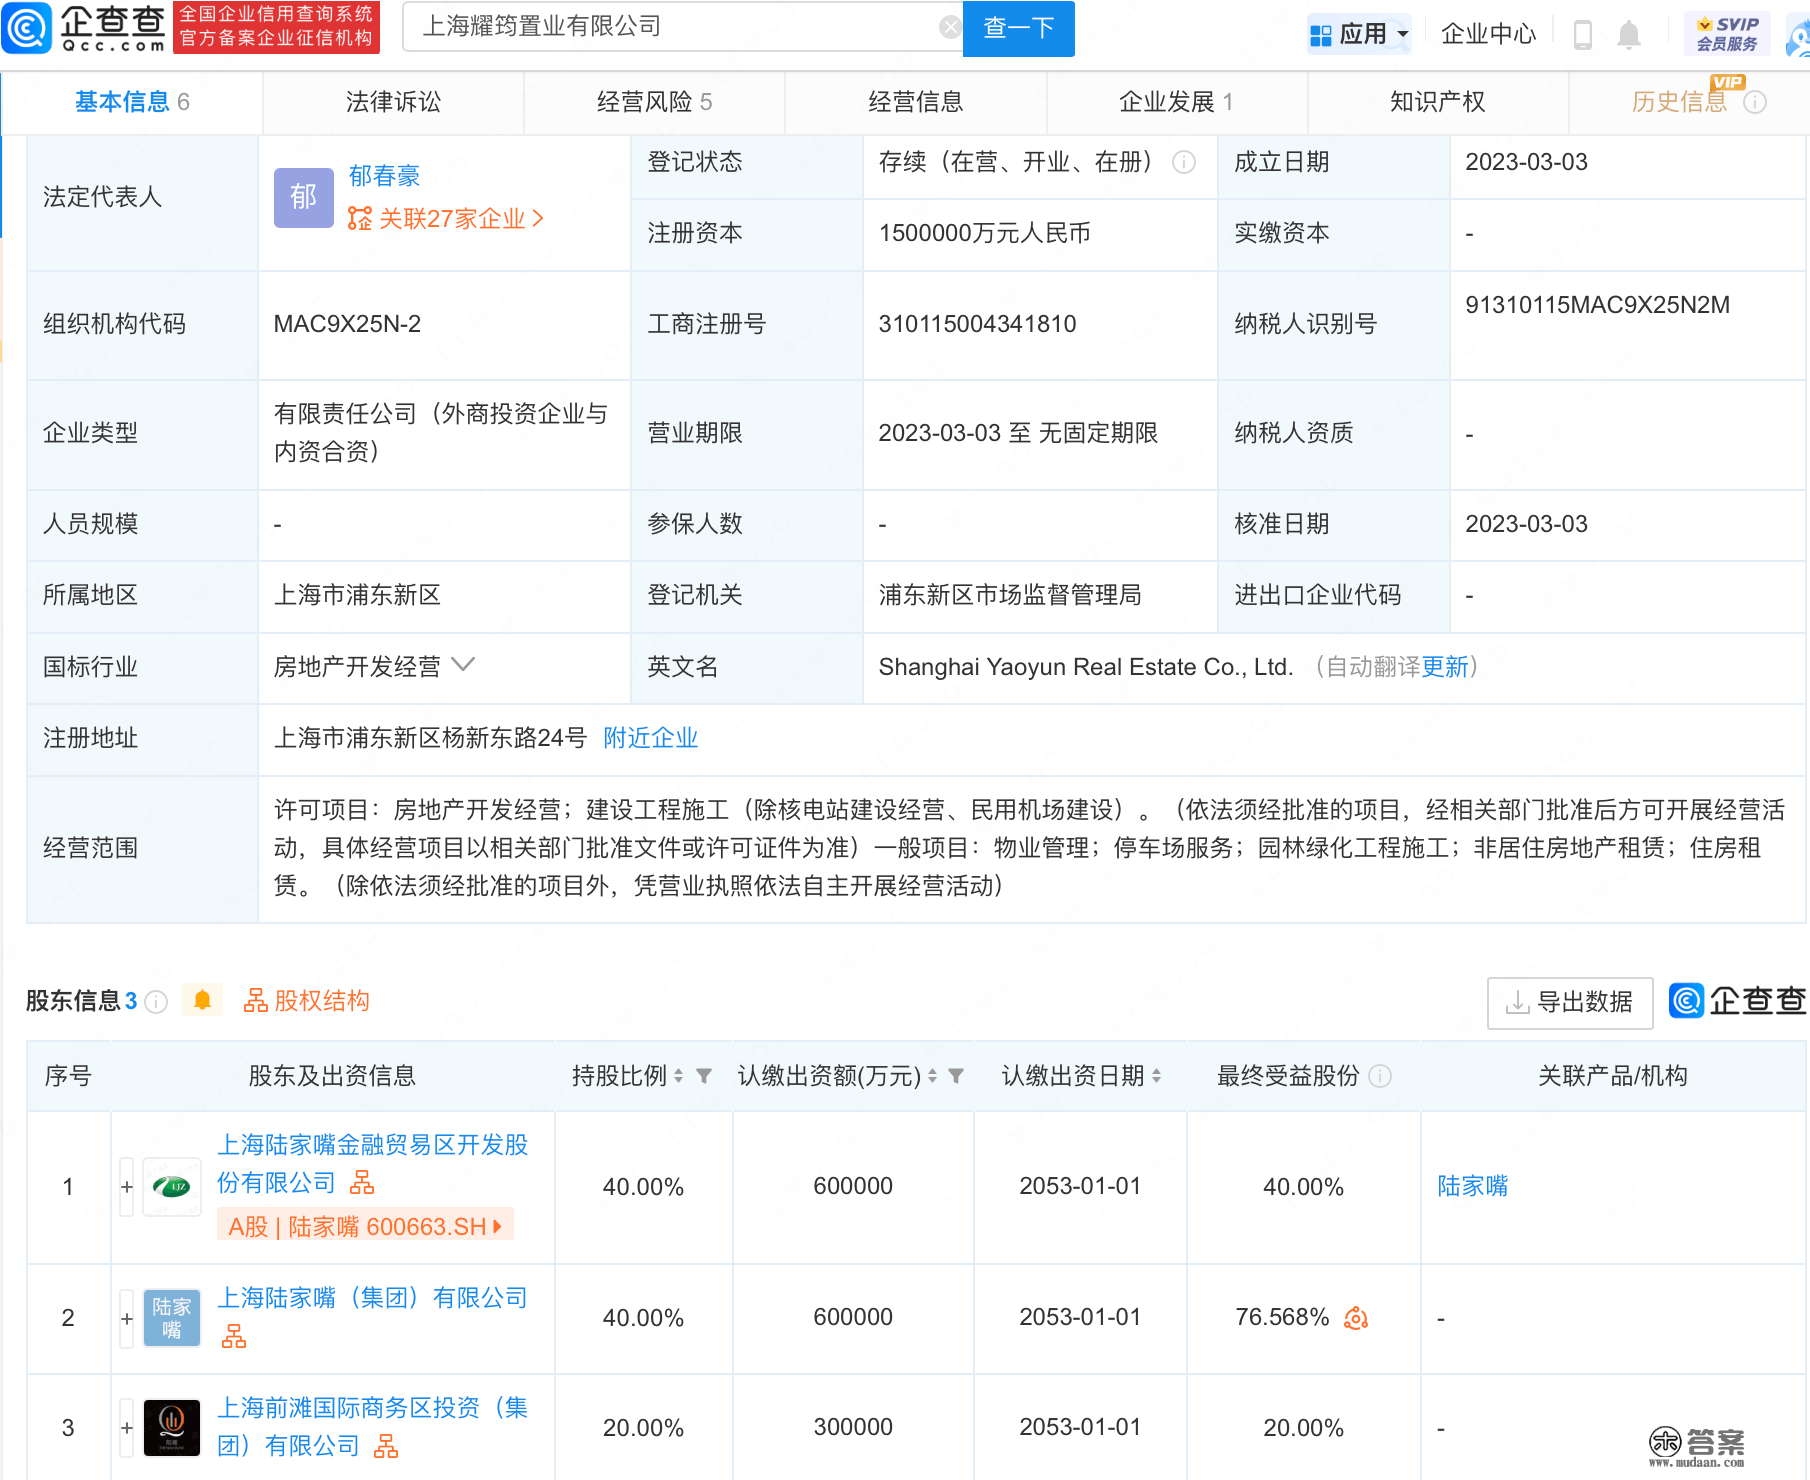Expand row 1 shareholder plus button
This screenshot has width=1810, height=1480.
pos(127,1187)
